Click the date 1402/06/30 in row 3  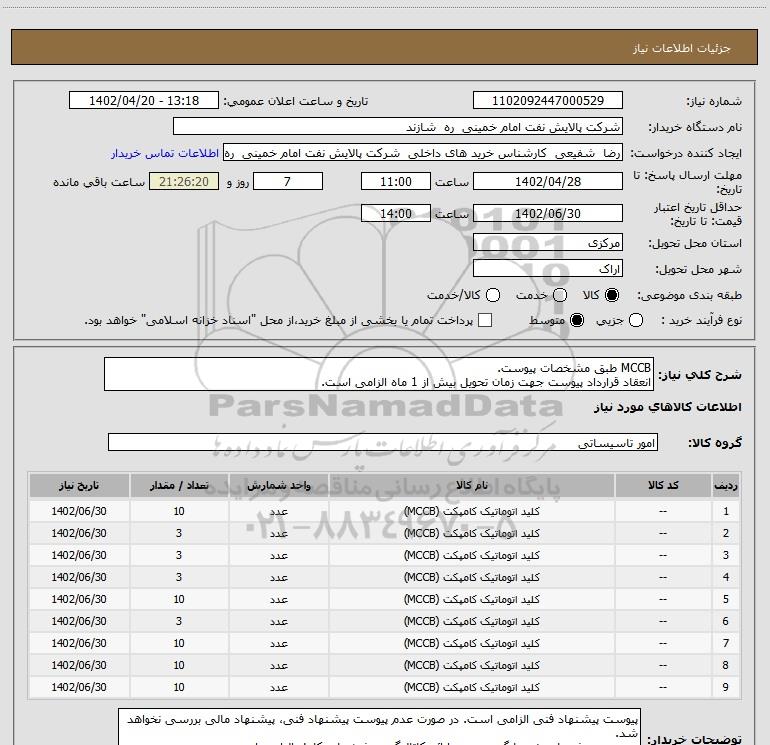click(x=79, y=555)
